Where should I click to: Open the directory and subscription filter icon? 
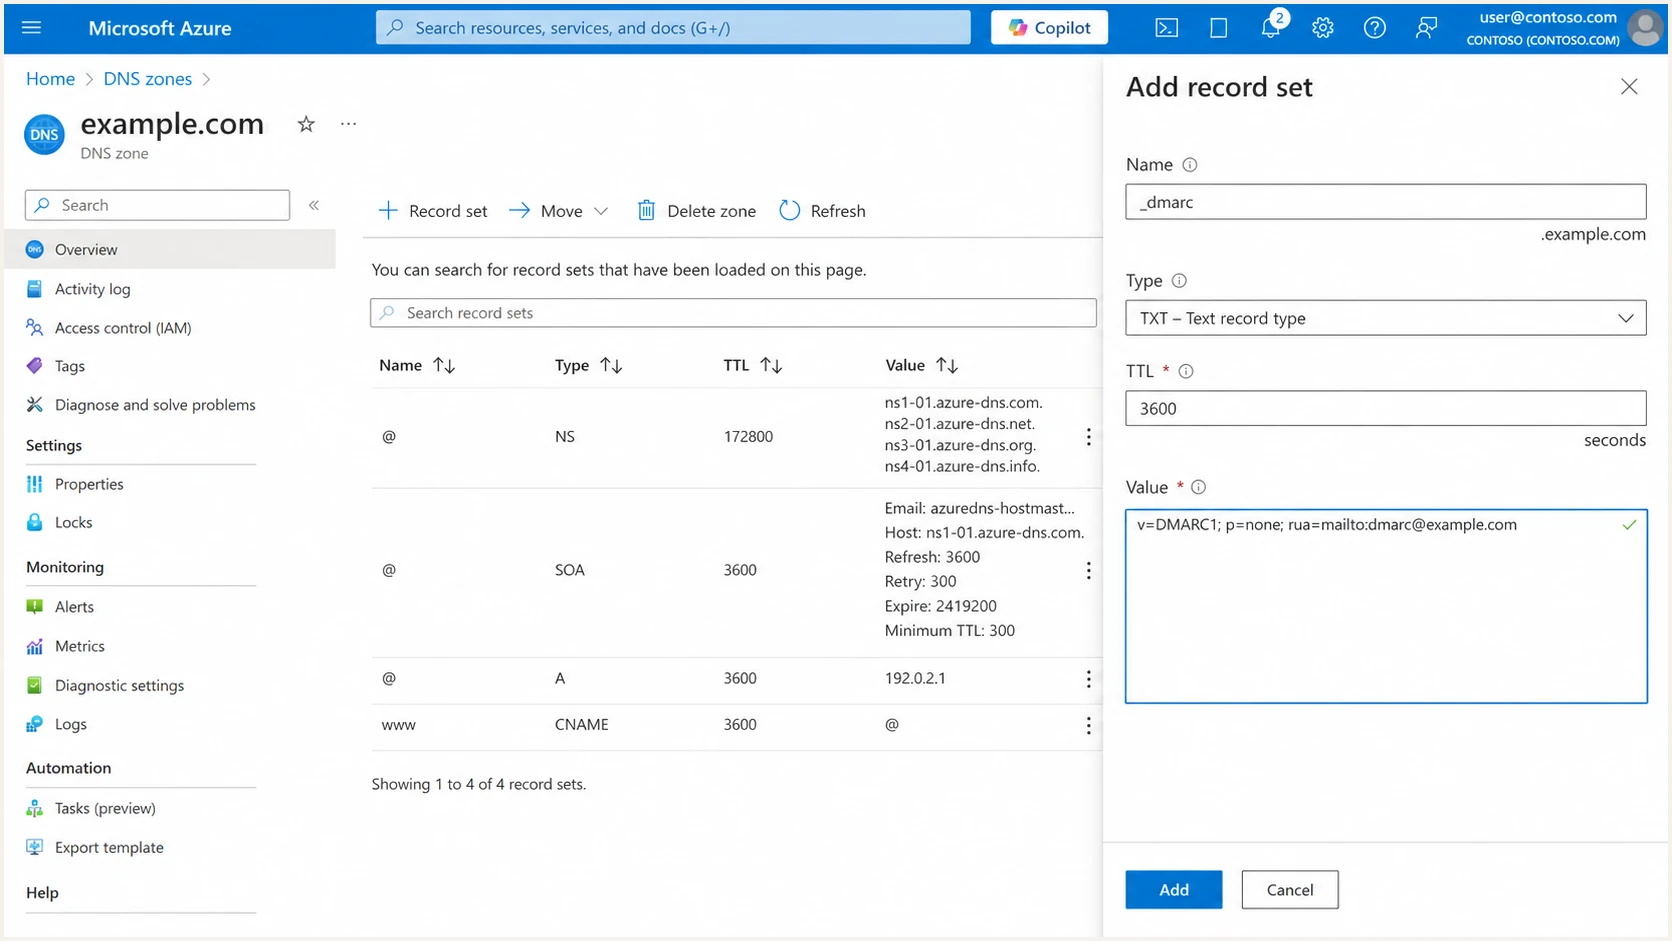coord(1218,28)
